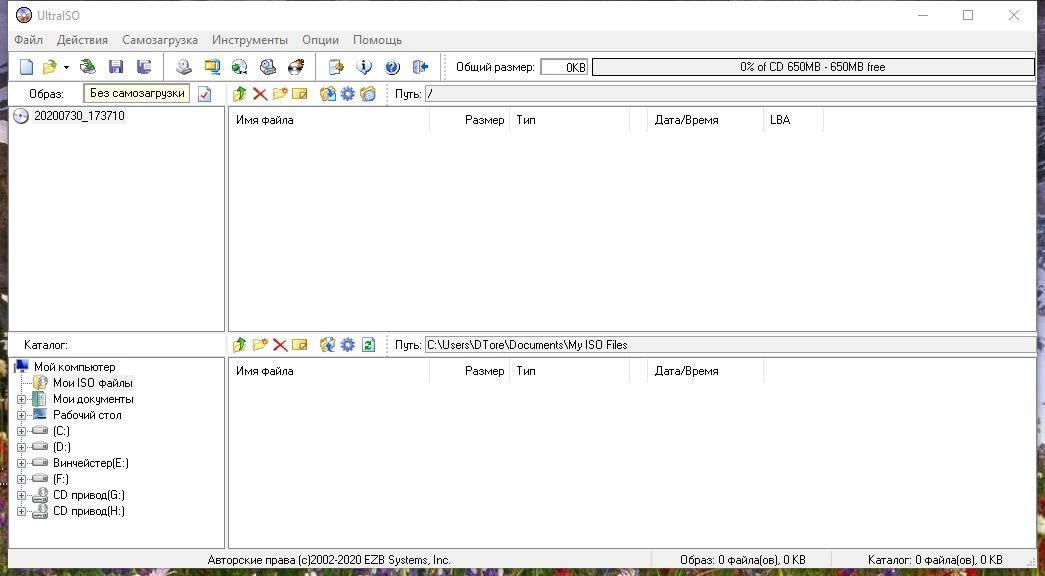This screenshot has width=1045, height=576.
Task: Expand the Мои документы tree node
Action: [21, 399]
